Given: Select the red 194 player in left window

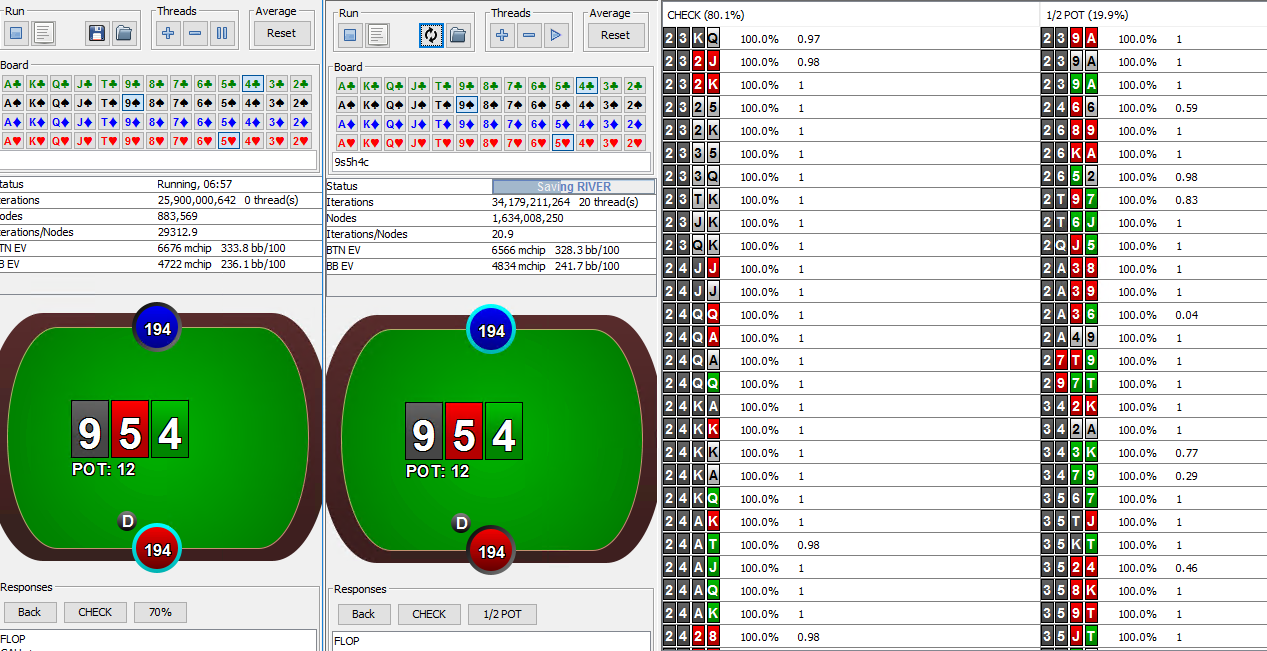Looking at the screenshot, I should pyautogui.click(x=157, y=550).
